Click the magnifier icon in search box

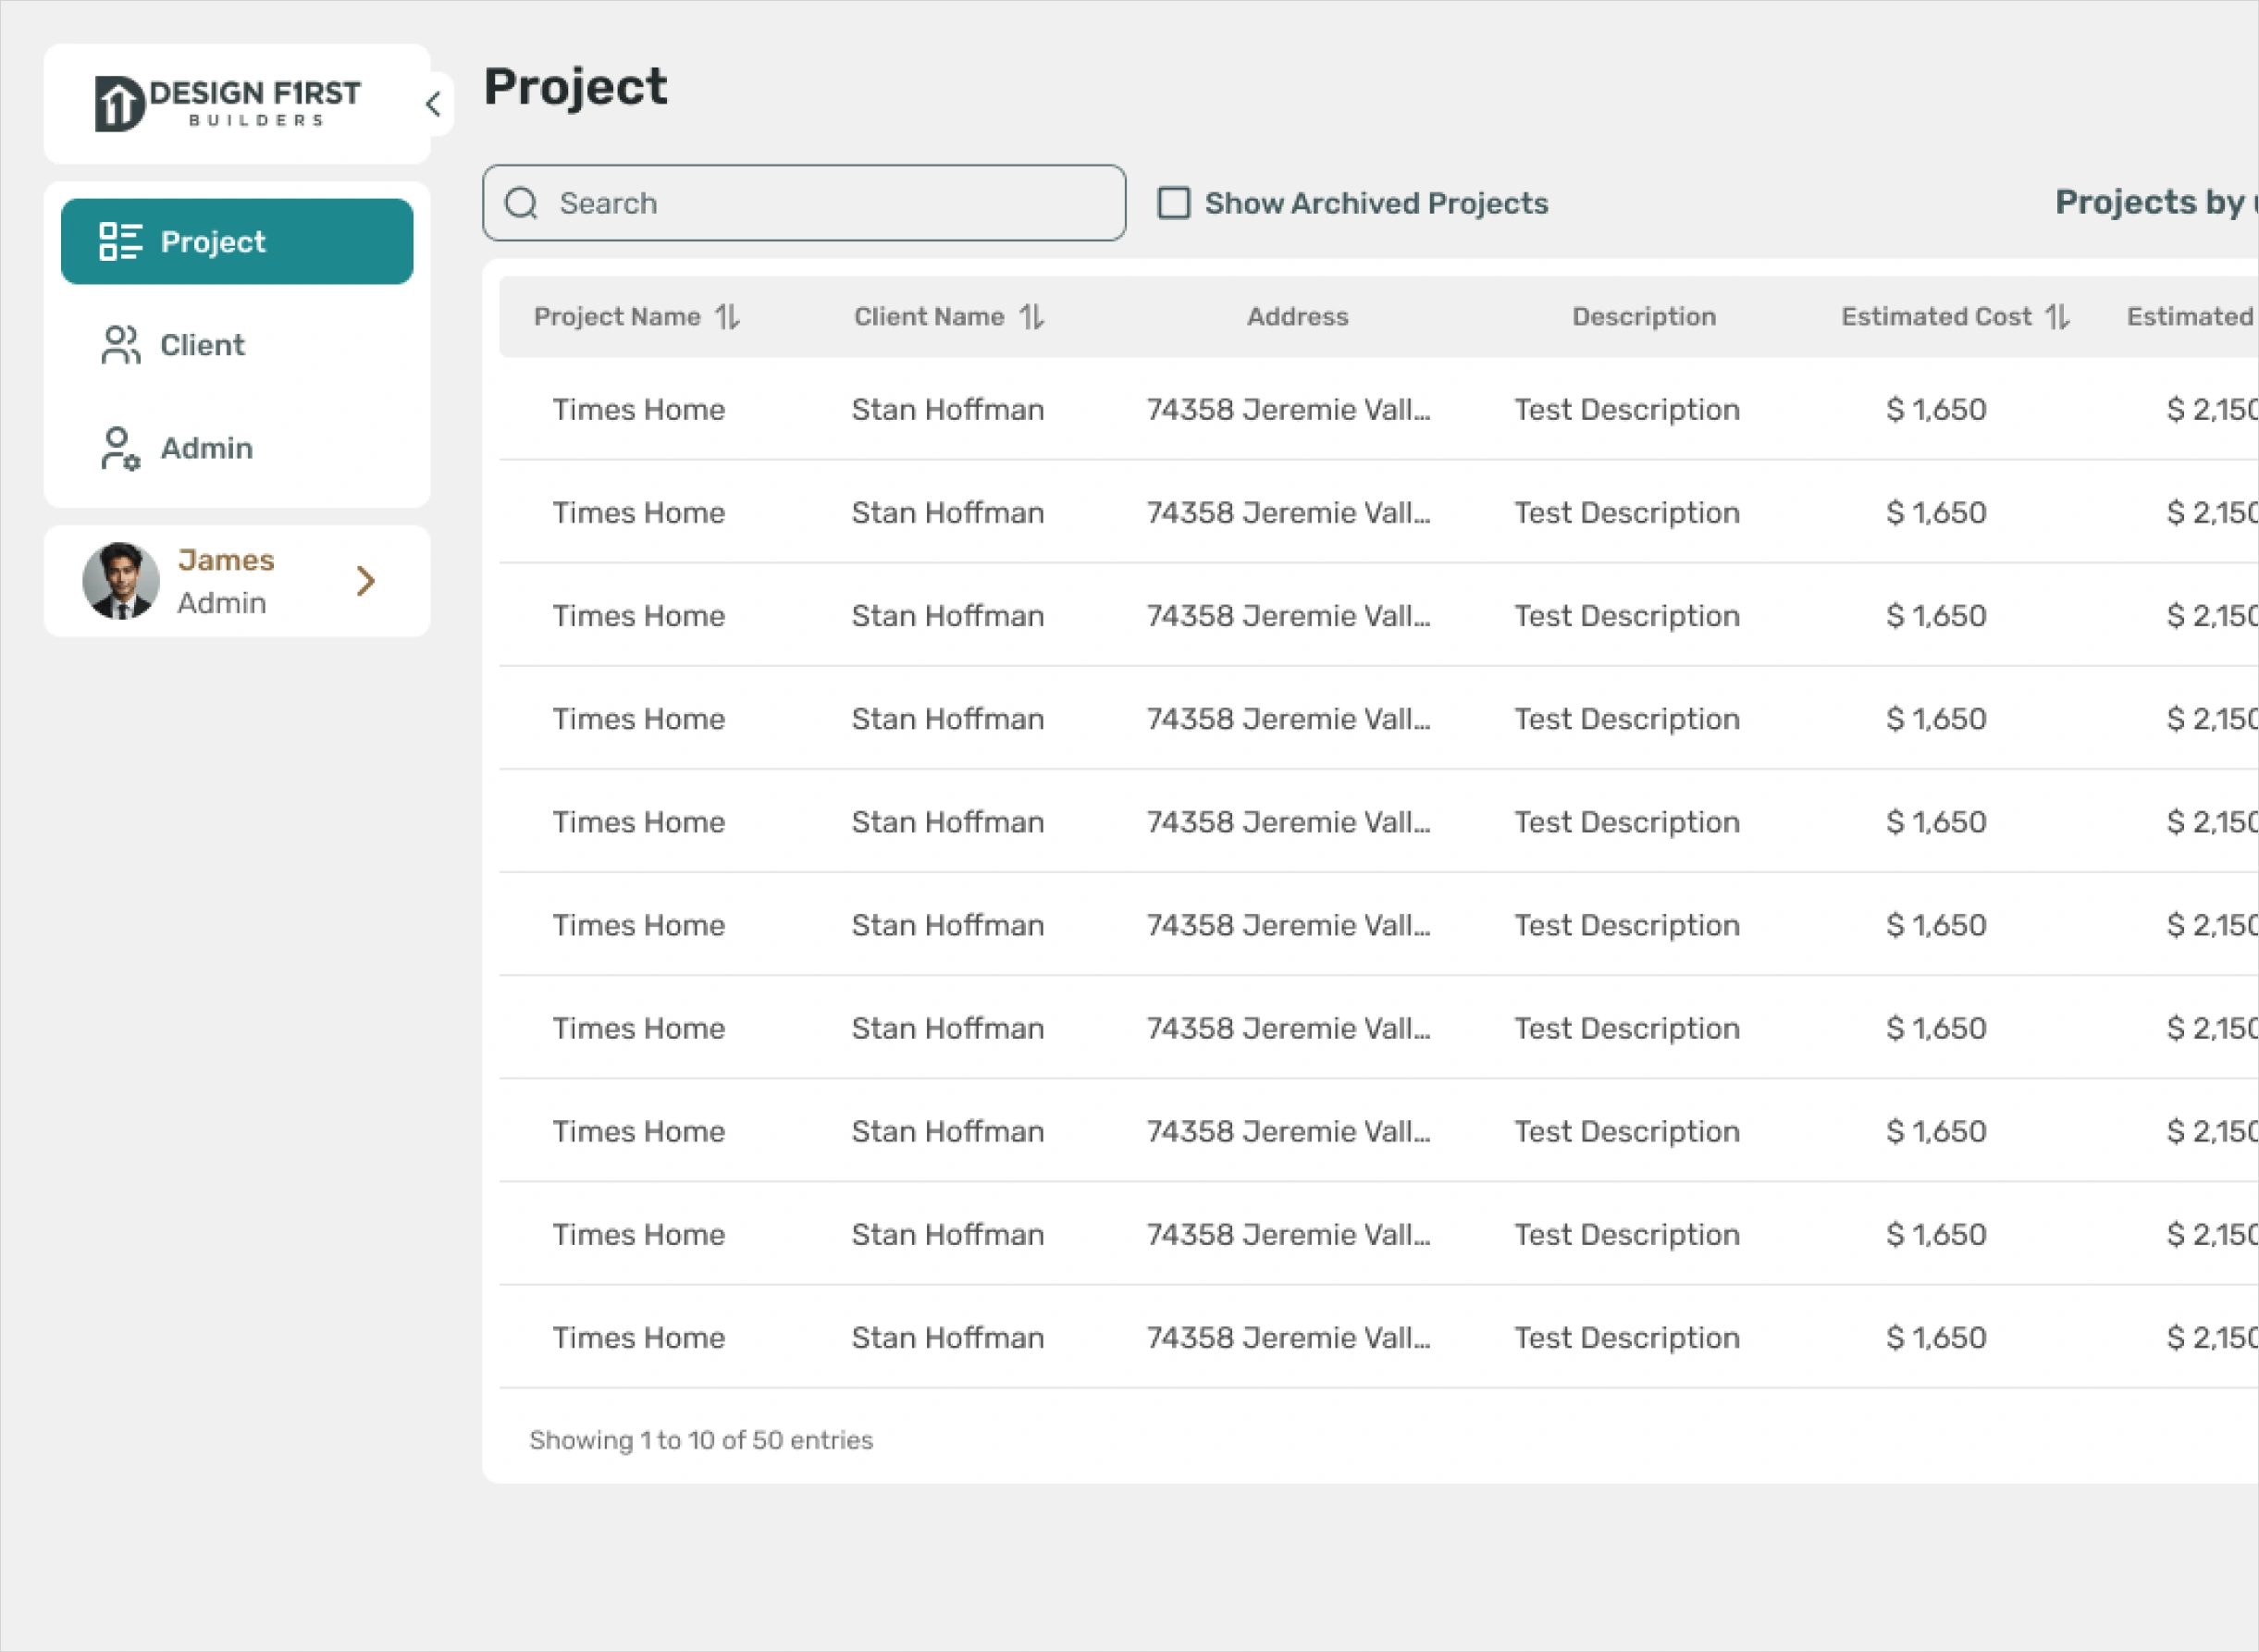click(x=521, y=203)
